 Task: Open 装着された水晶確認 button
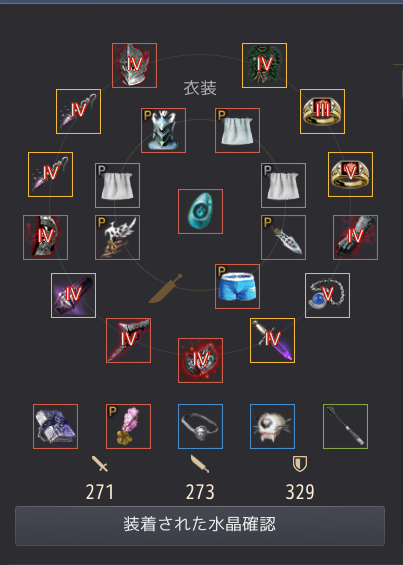(200, 526)
